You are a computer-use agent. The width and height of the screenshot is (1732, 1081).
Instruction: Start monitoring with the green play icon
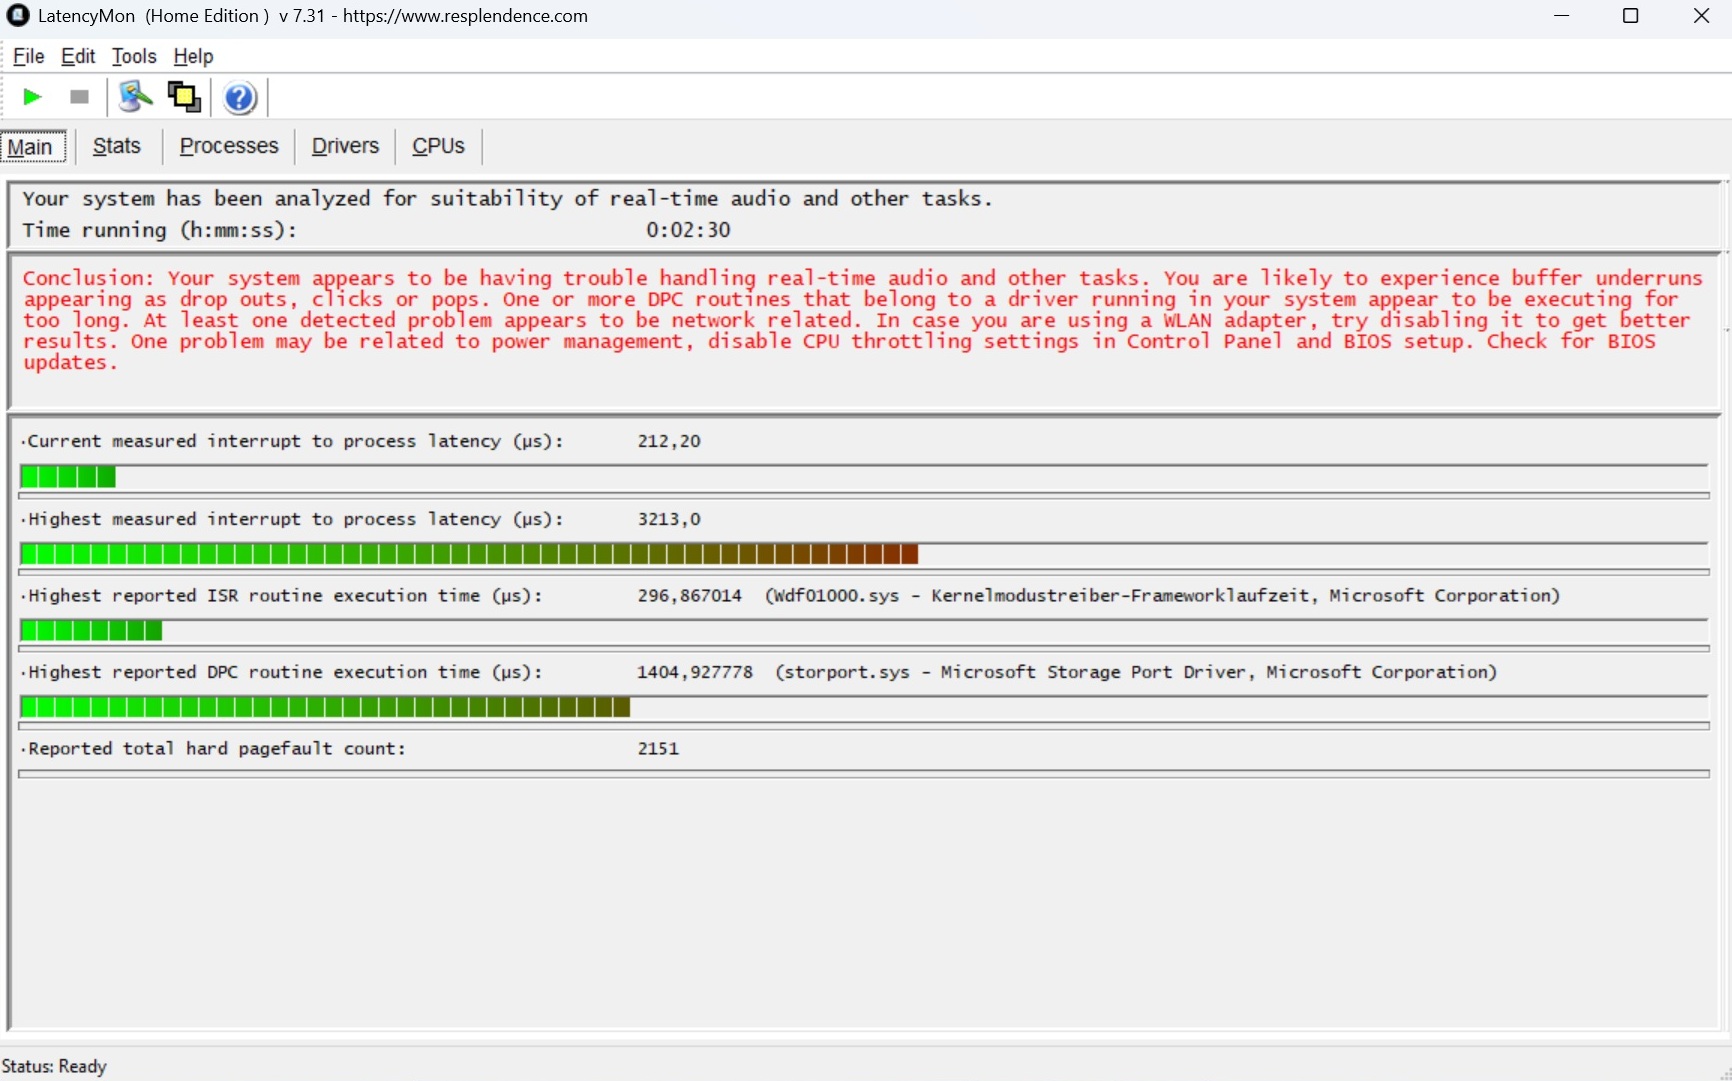(32, 97)
